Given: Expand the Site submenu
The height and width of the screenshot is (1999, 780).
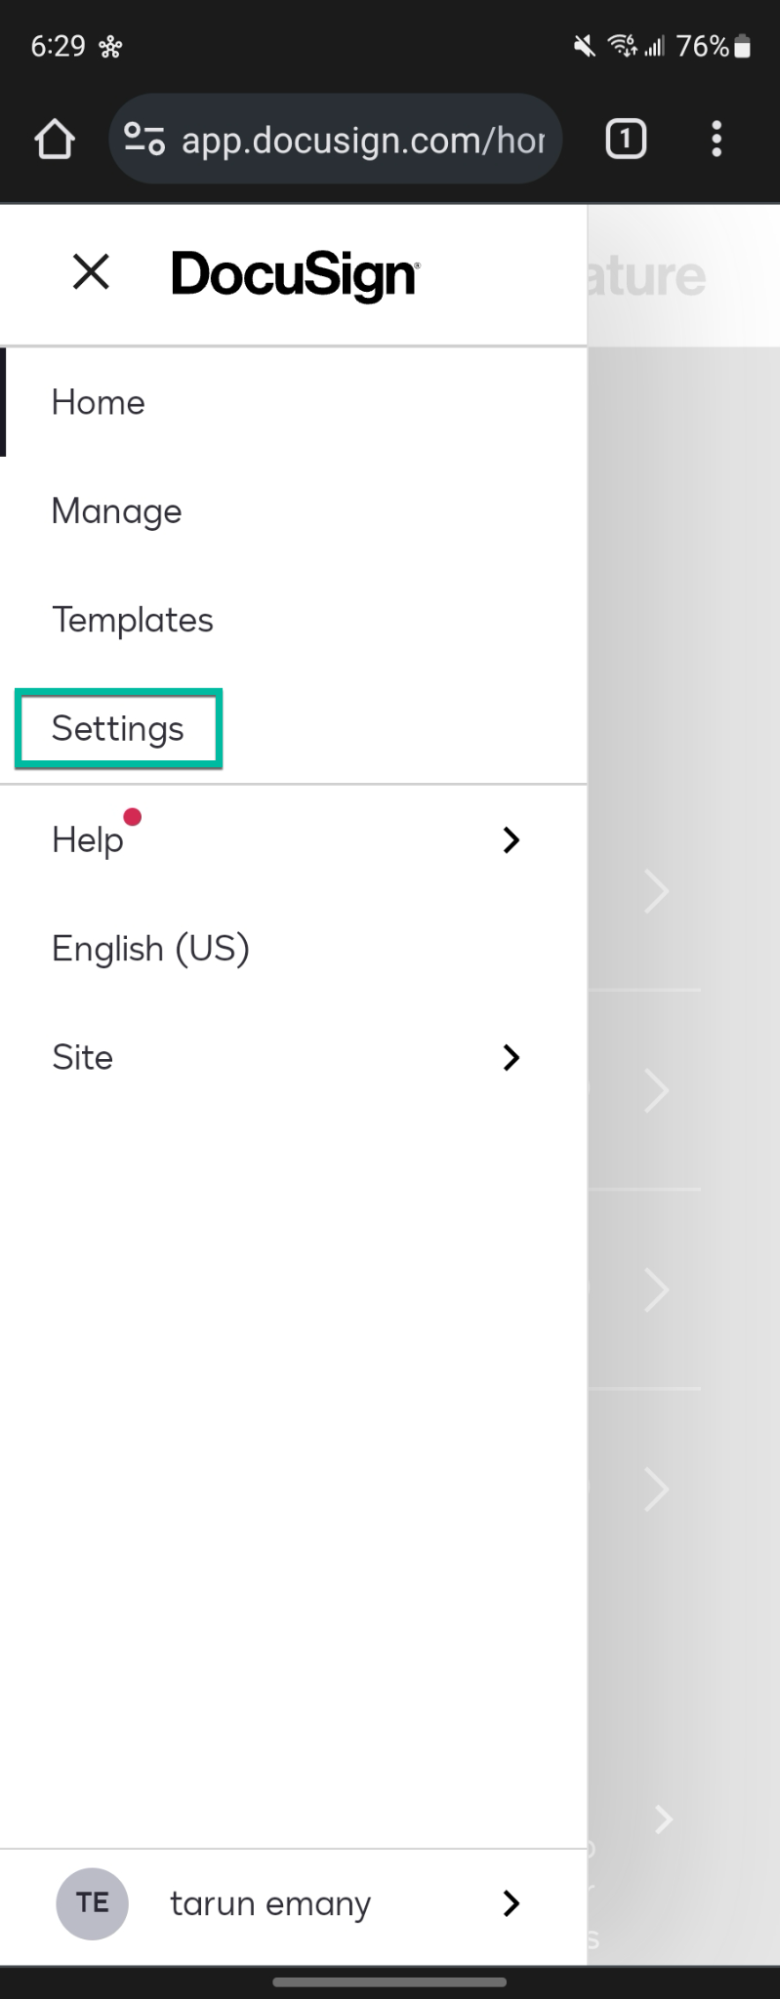Looking at the screenshot, I should click(x=511, y=1057).
